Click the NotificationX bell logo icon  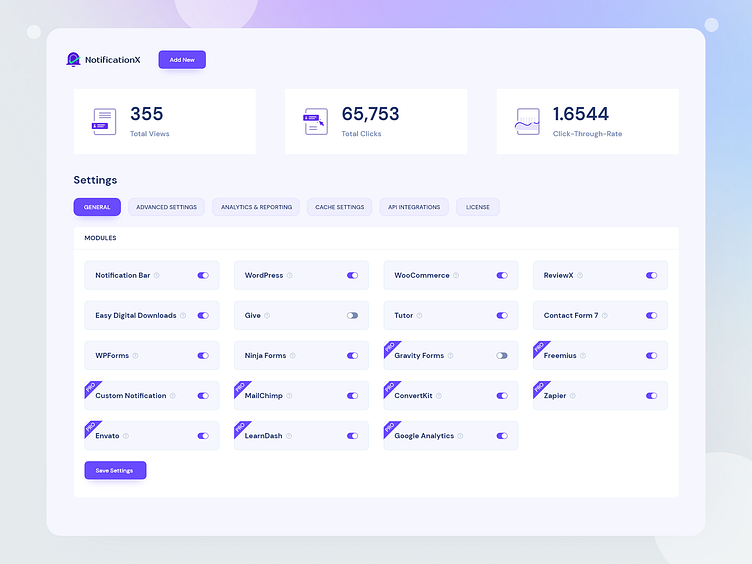point(73,59)
